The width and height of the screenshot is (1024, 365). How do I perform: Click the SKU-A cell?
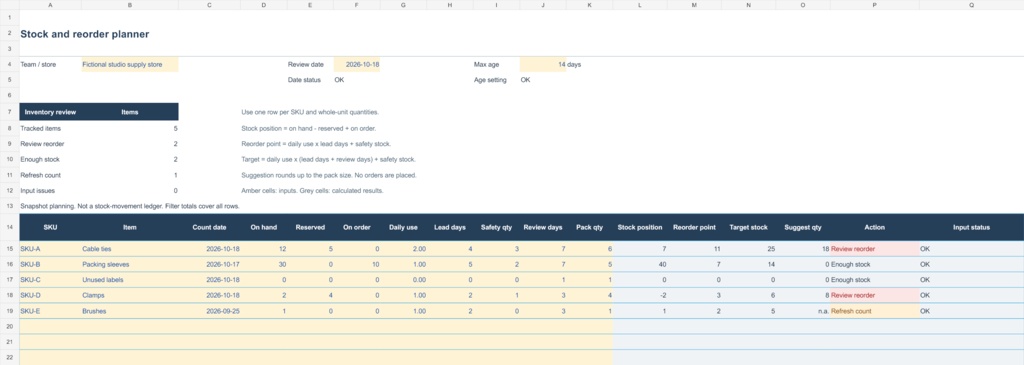(x=50, y=249)
